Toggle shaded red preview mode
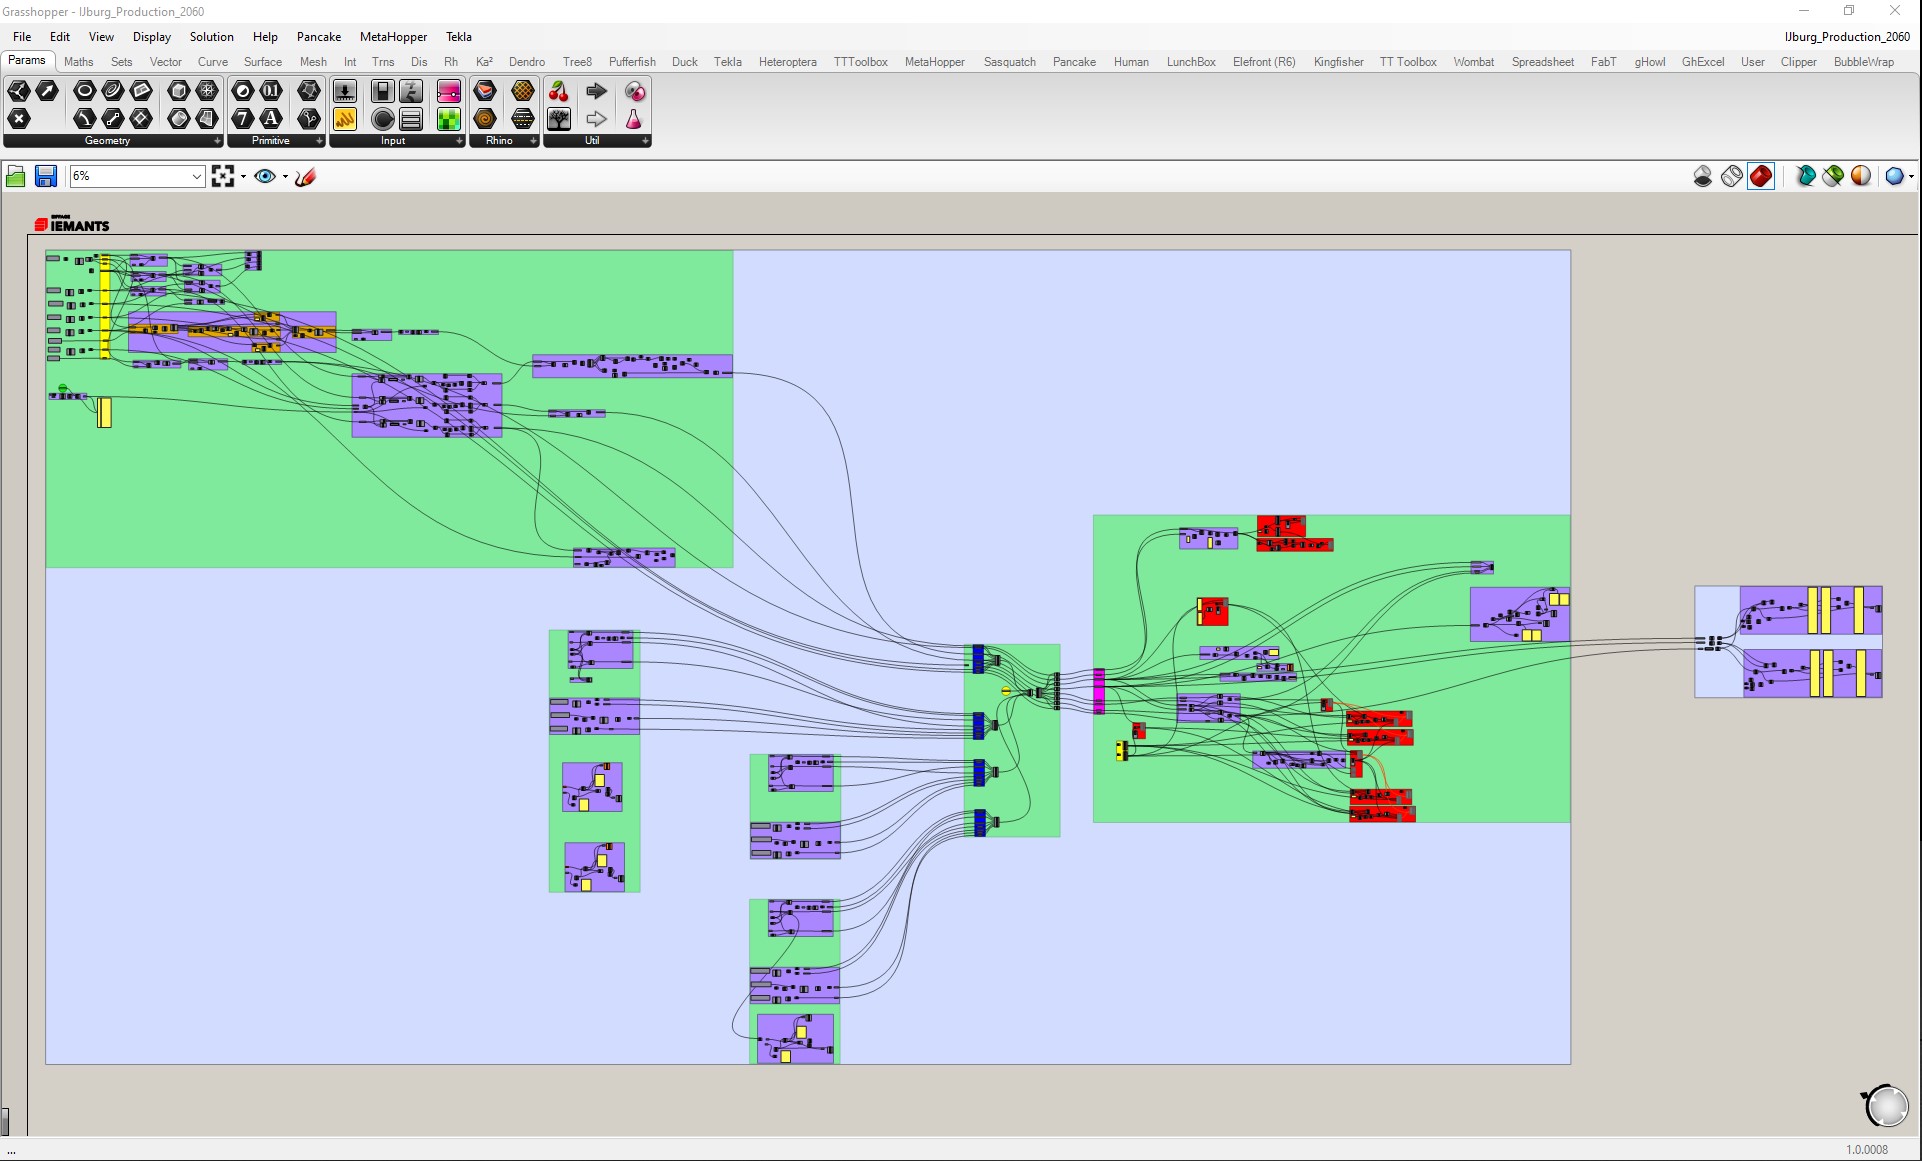Image resolution: width=1922 pixels, height=1161 pixels. click(x=1761, y=177)
